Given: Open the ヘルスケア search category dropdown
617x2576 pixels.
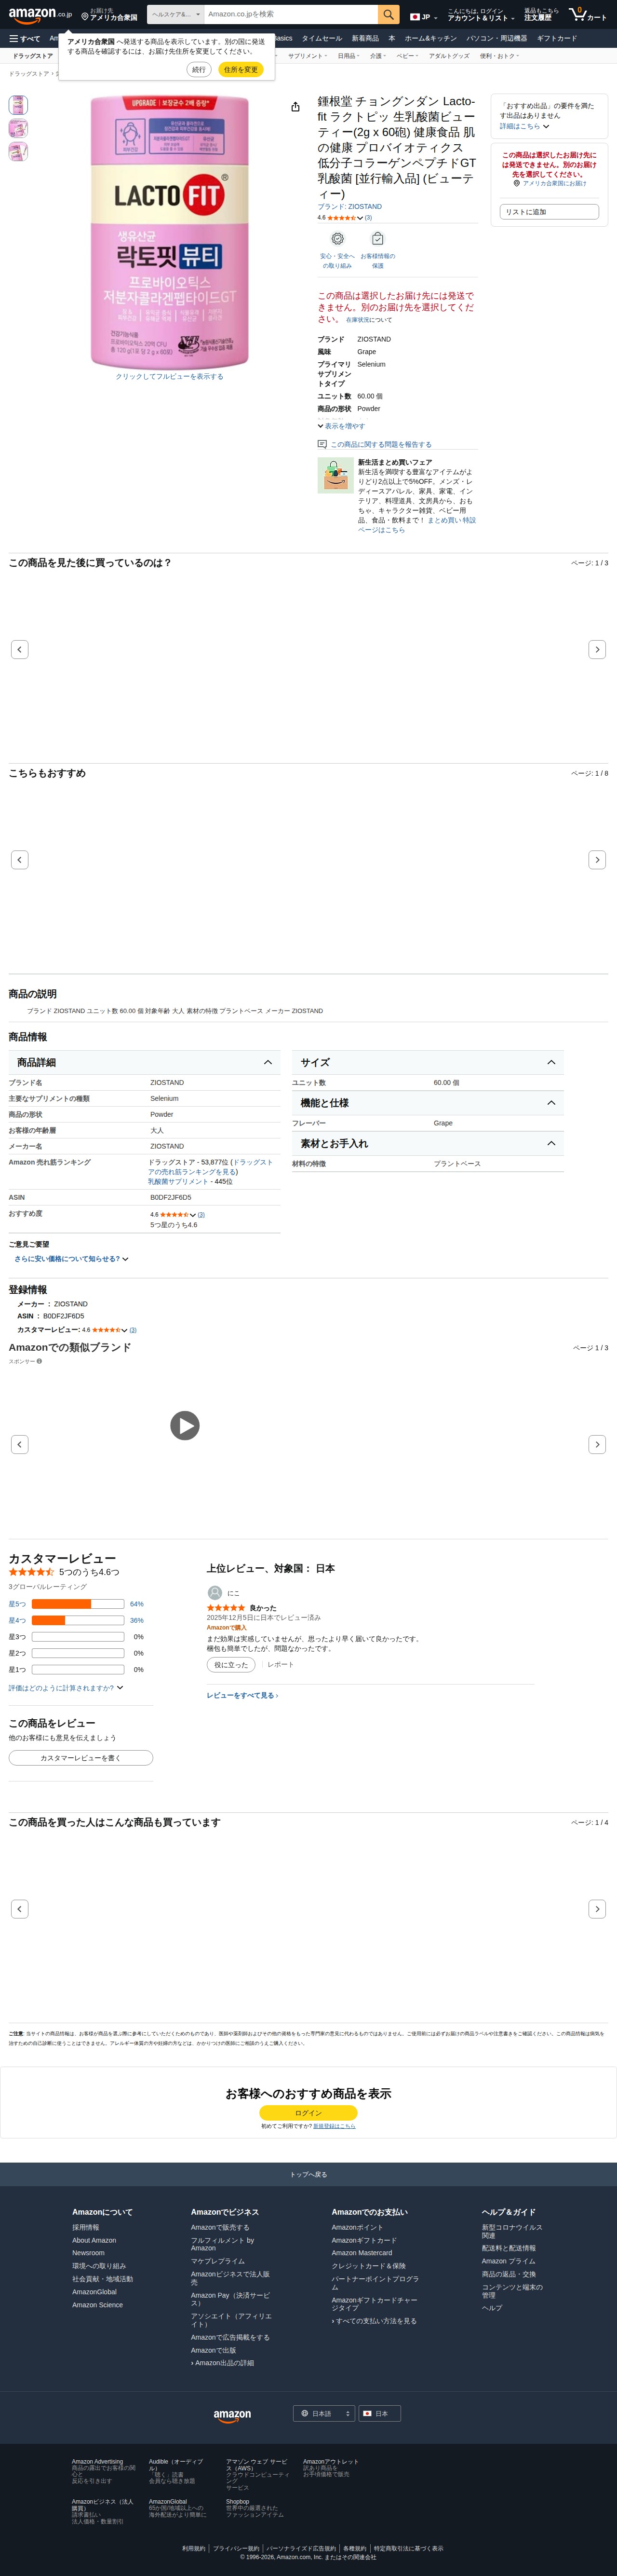Looking at the screenshot, I should [x=175, y=15].
